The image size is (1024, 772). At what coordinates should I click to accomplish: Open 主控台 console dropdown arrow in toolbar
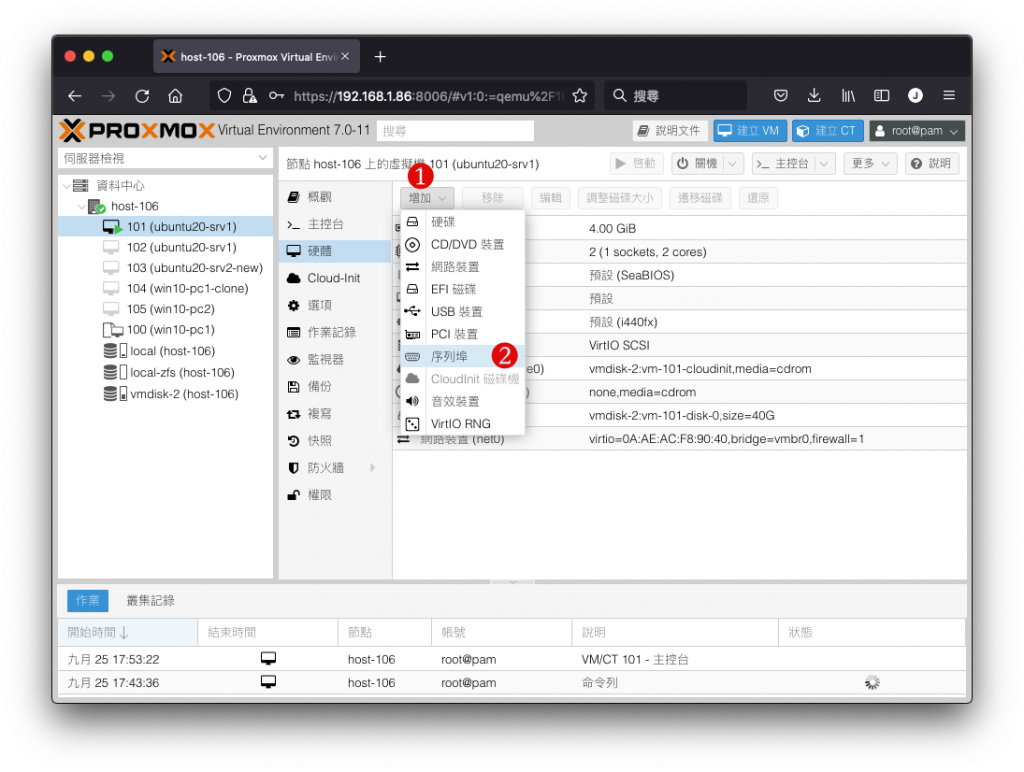(x=824, y=163)
